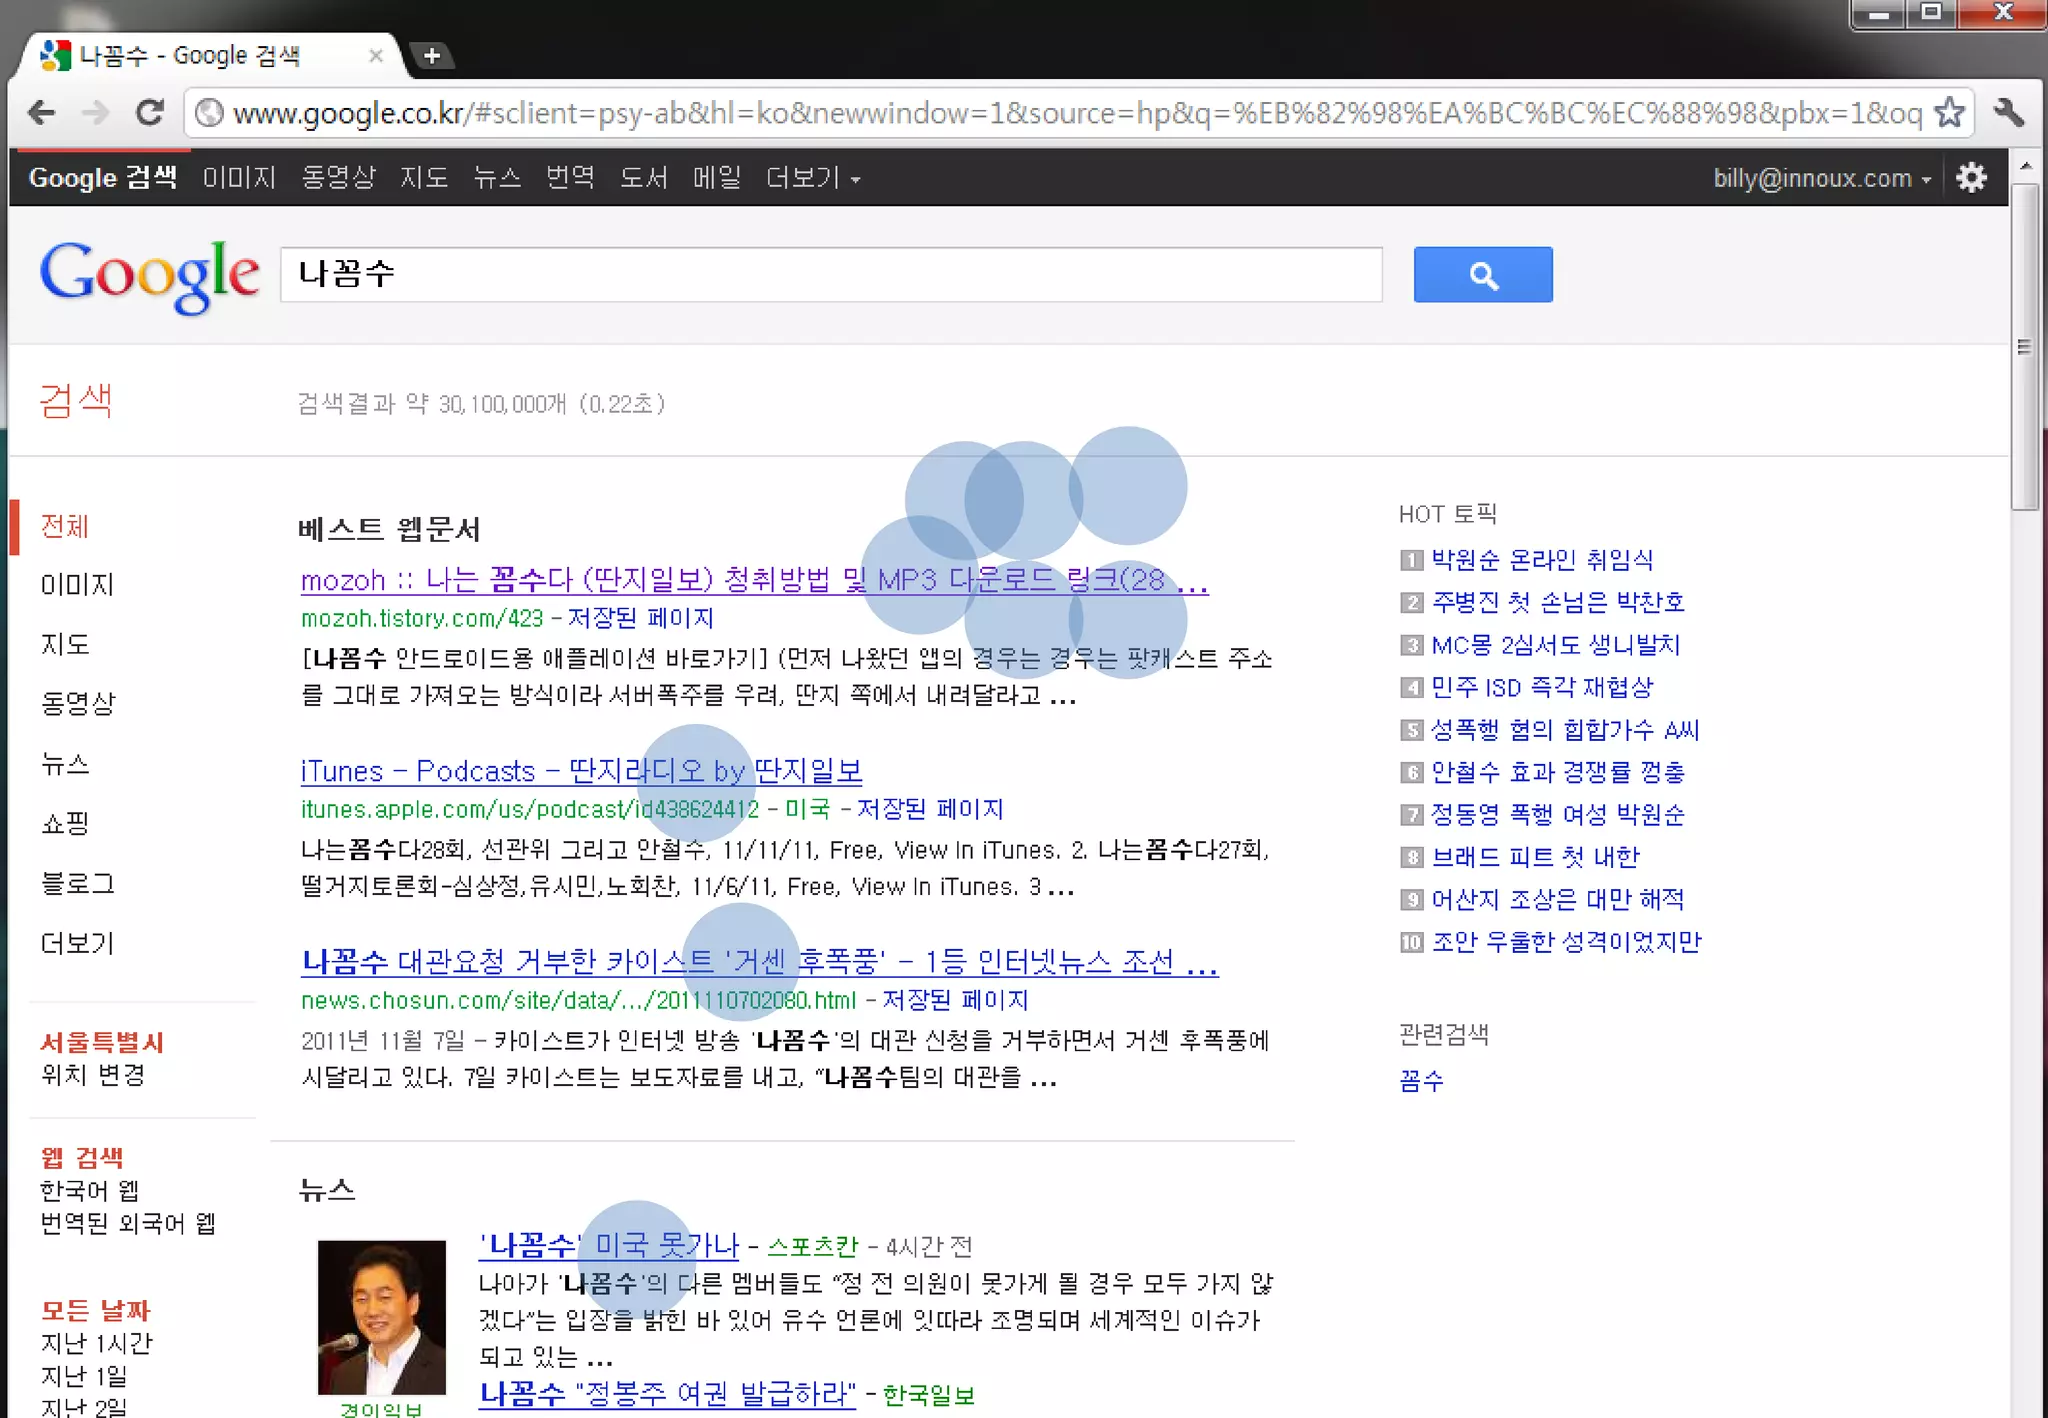Reload the page with refresh icon
Image resolution: width=2048 pixels, height=1418 pixels.
click(x=150, y=113)
